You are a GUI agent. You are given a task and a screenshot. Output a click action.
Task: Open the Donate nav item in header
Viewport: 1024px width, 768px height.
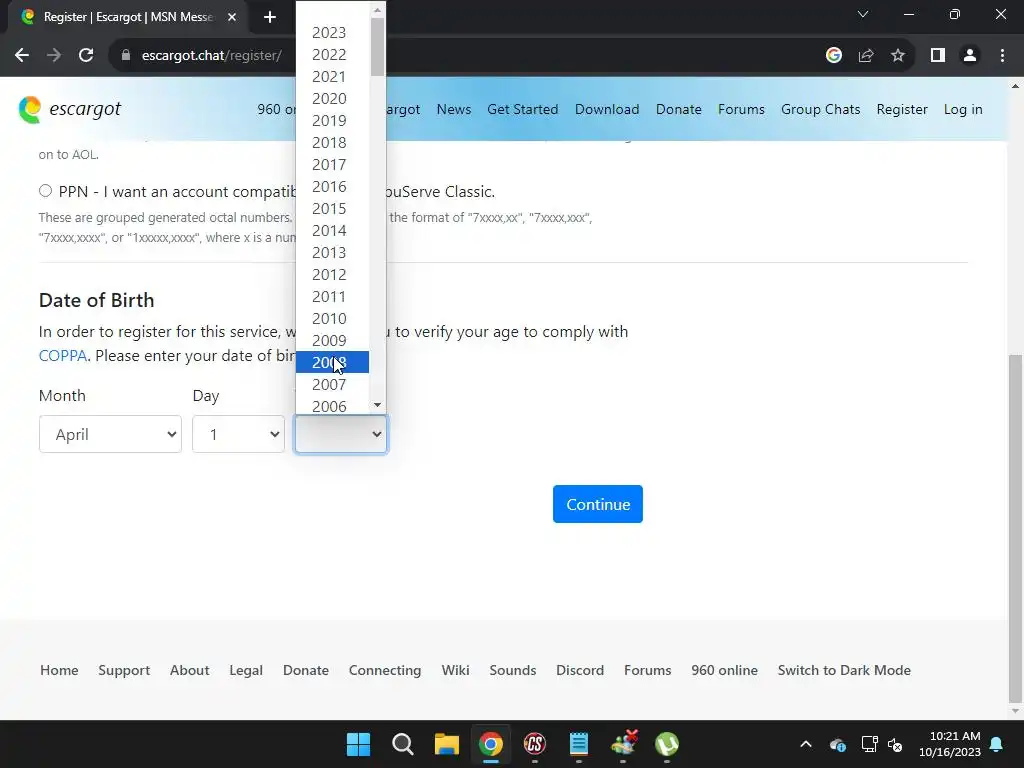pyautogui.click(x=679, y=109)
